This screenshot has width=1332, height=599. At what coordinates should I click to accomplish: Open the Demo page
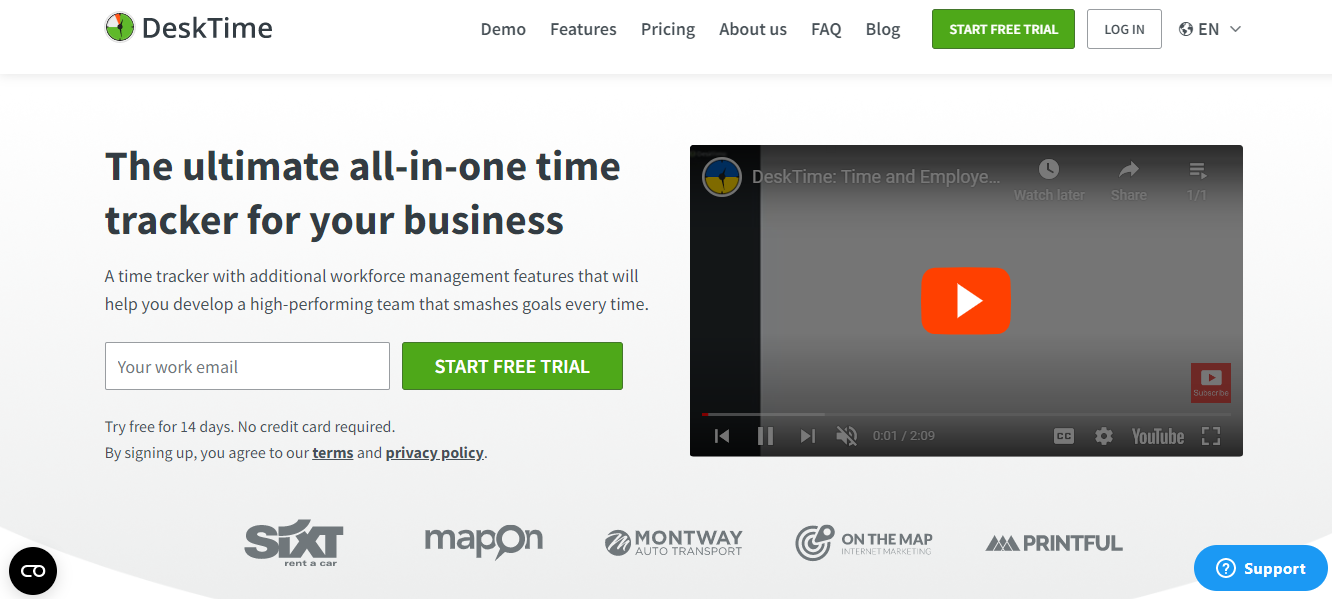click(503, 29)
